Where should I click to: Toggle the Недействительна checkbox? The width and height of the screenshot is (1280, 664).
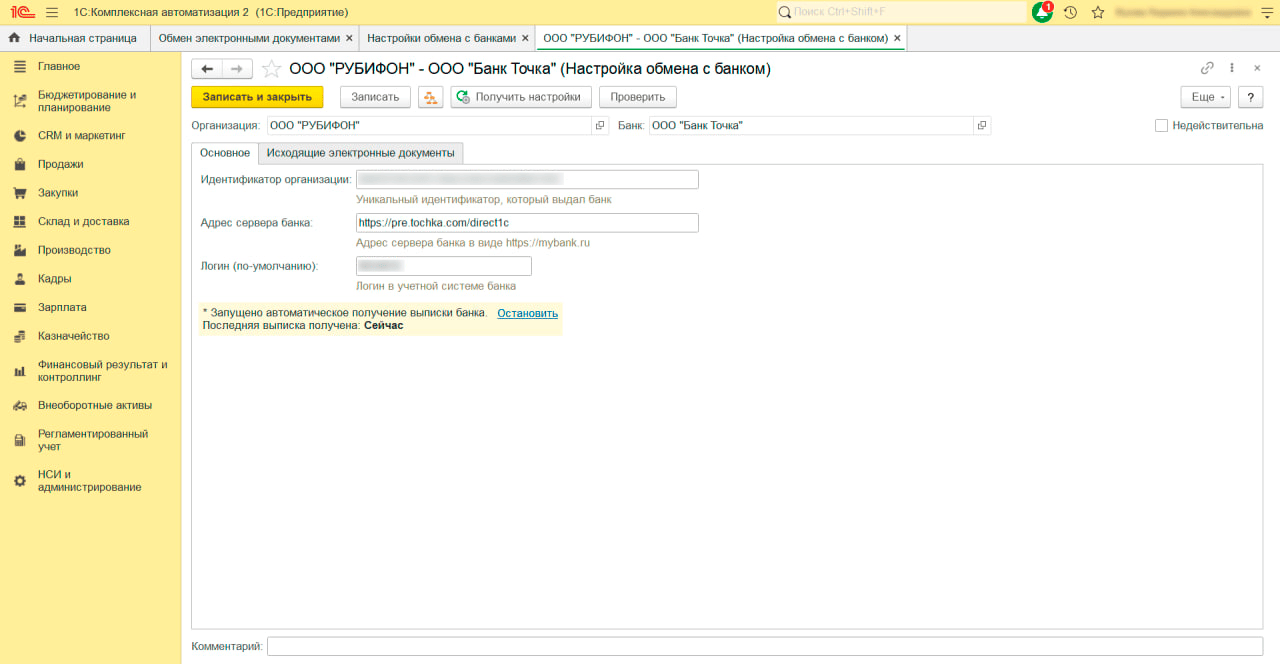pos(1161,126)
